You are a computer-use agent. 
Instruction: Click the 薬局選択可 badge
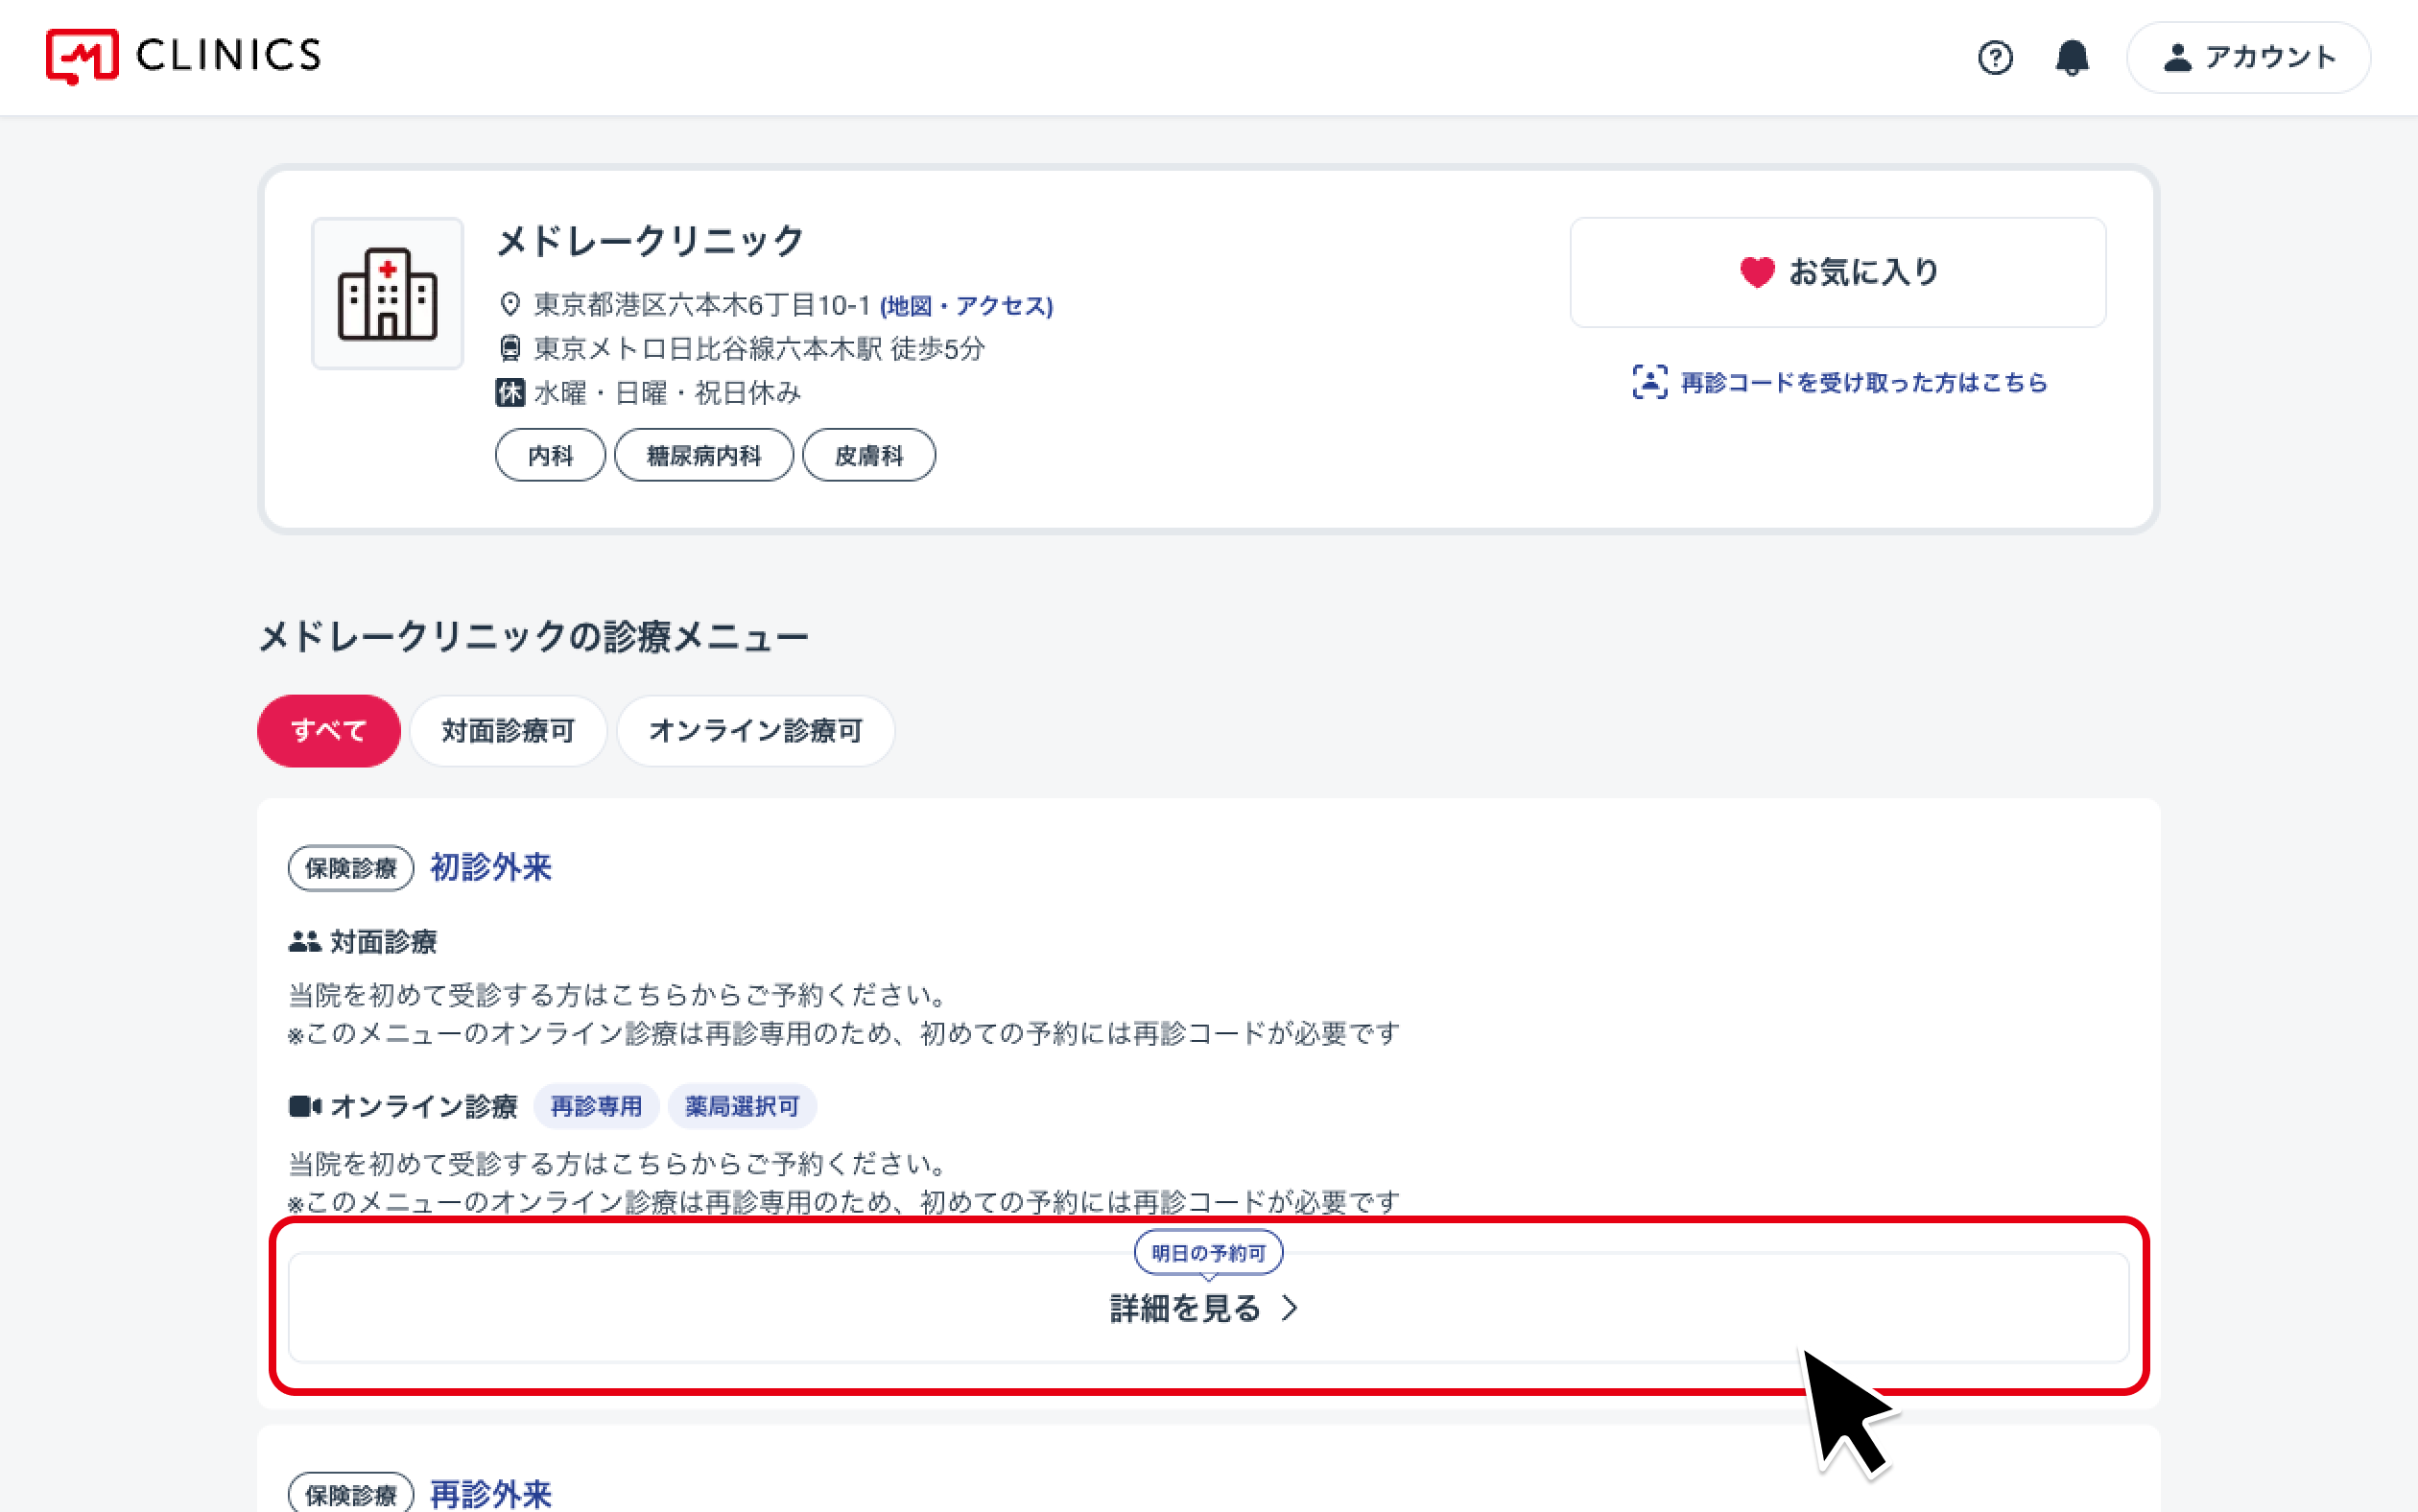[x=742, y=1106]
